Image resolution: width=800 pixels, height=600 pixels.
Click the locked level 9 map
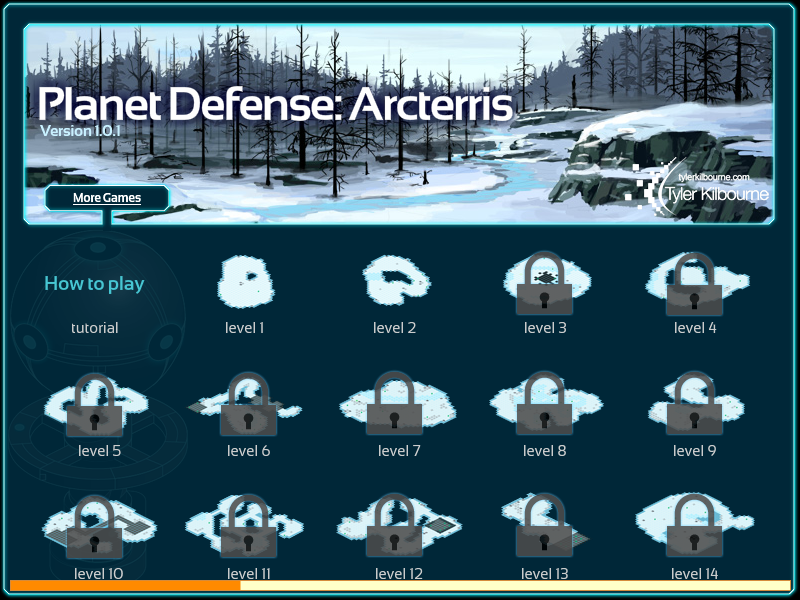click(694, 404)
